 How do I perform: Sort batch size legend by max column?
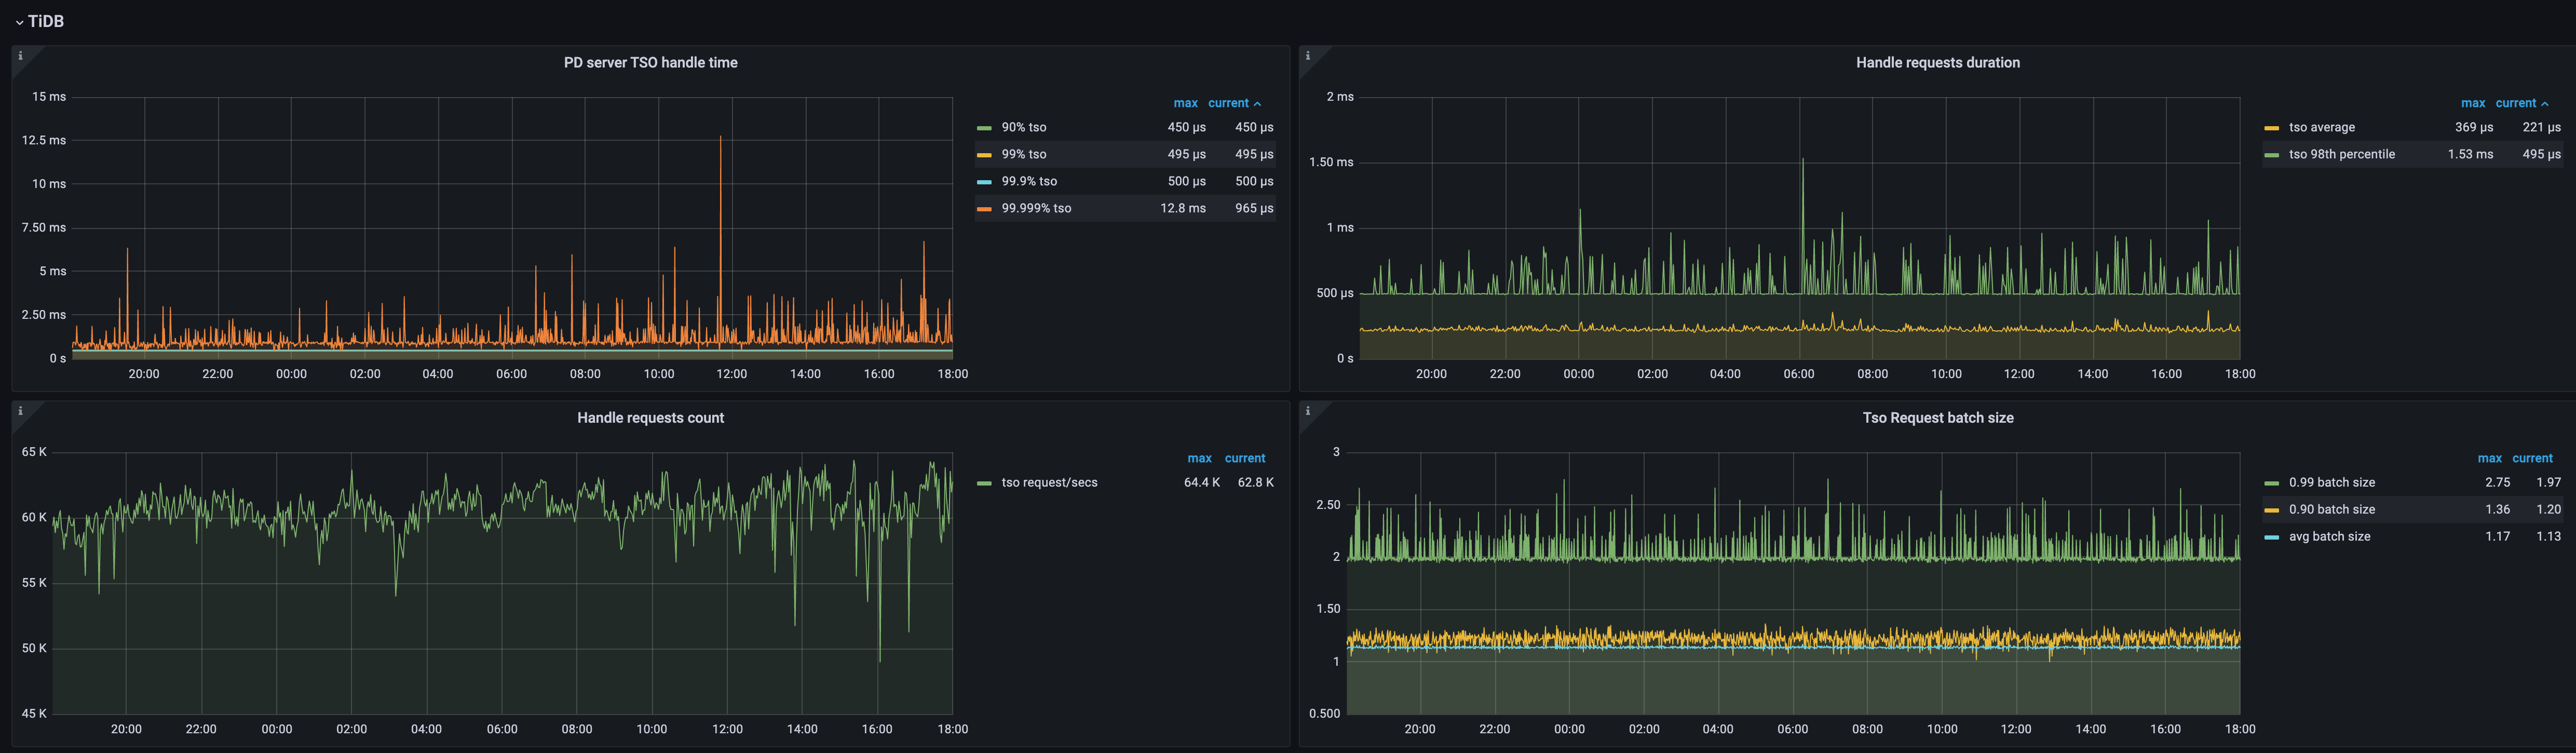click(x=2489, y=458)
